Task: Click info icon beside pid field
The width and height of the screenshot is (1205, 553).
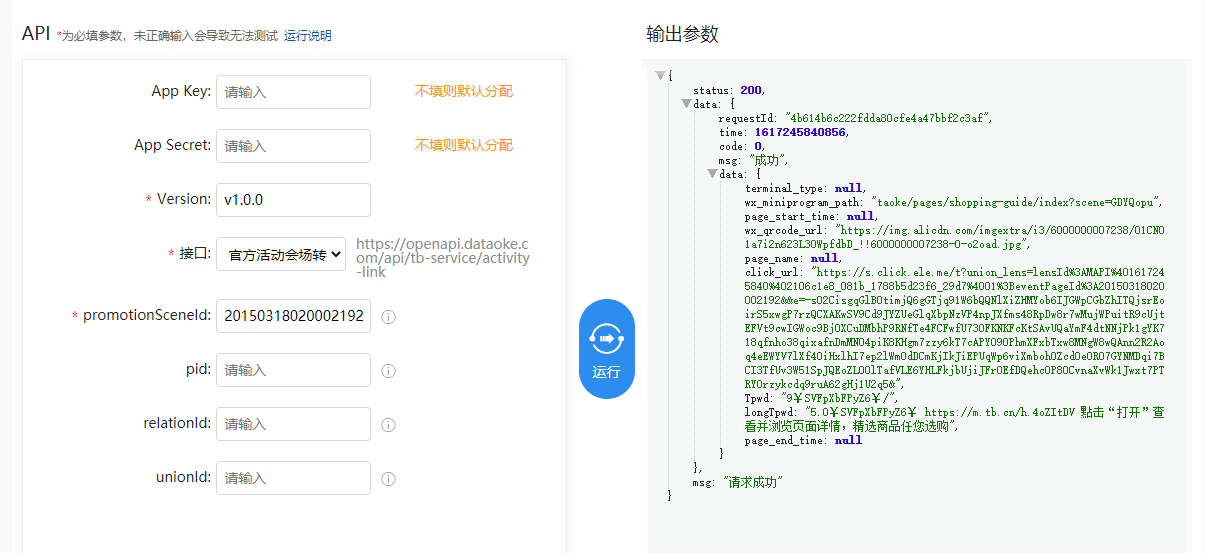Action: (389, 371)
